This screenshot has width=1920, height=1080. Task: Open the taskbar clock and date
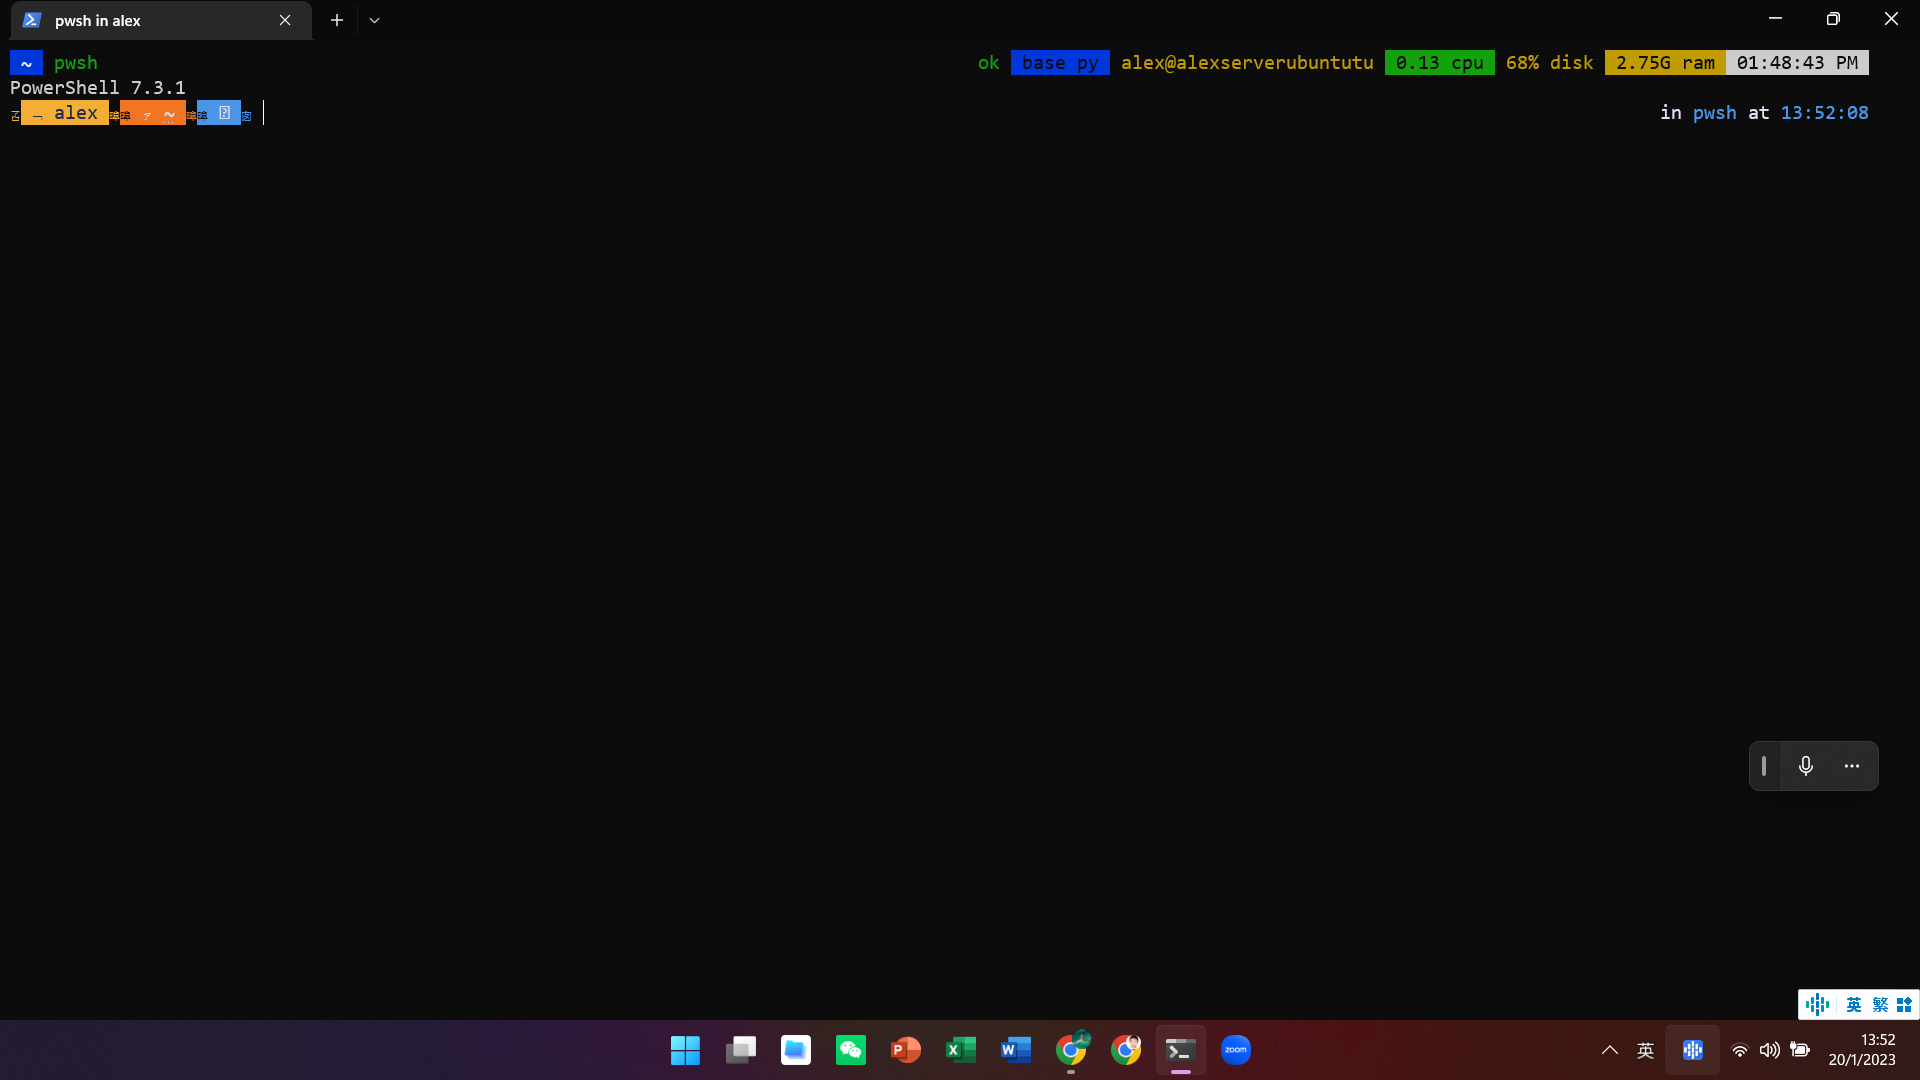coord(1862,1050)
